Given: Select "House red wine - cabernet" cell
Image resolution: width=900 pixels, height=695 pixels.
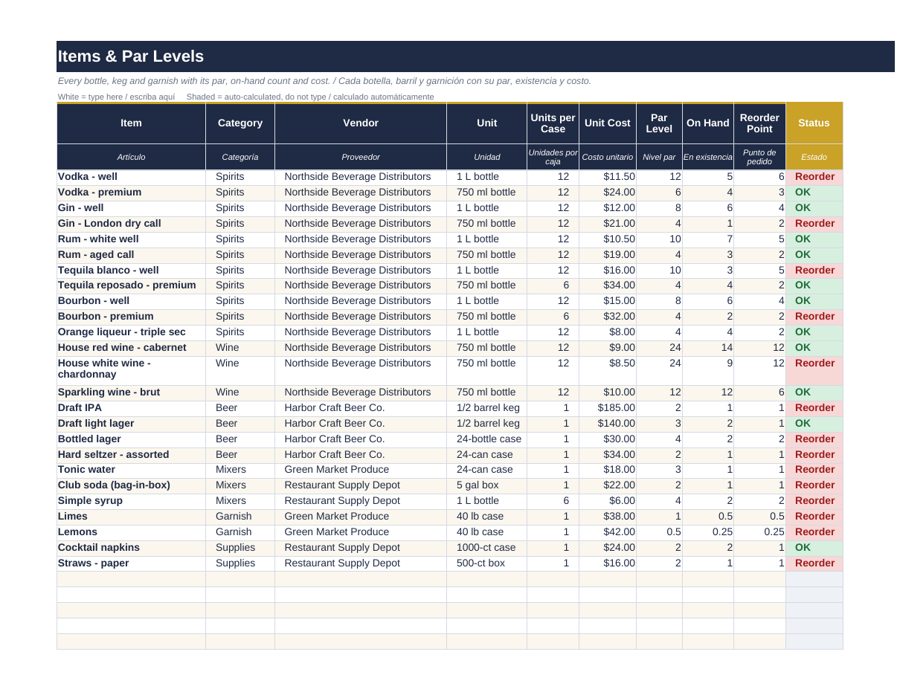Looking at the screenshot, I should (131, 347).
